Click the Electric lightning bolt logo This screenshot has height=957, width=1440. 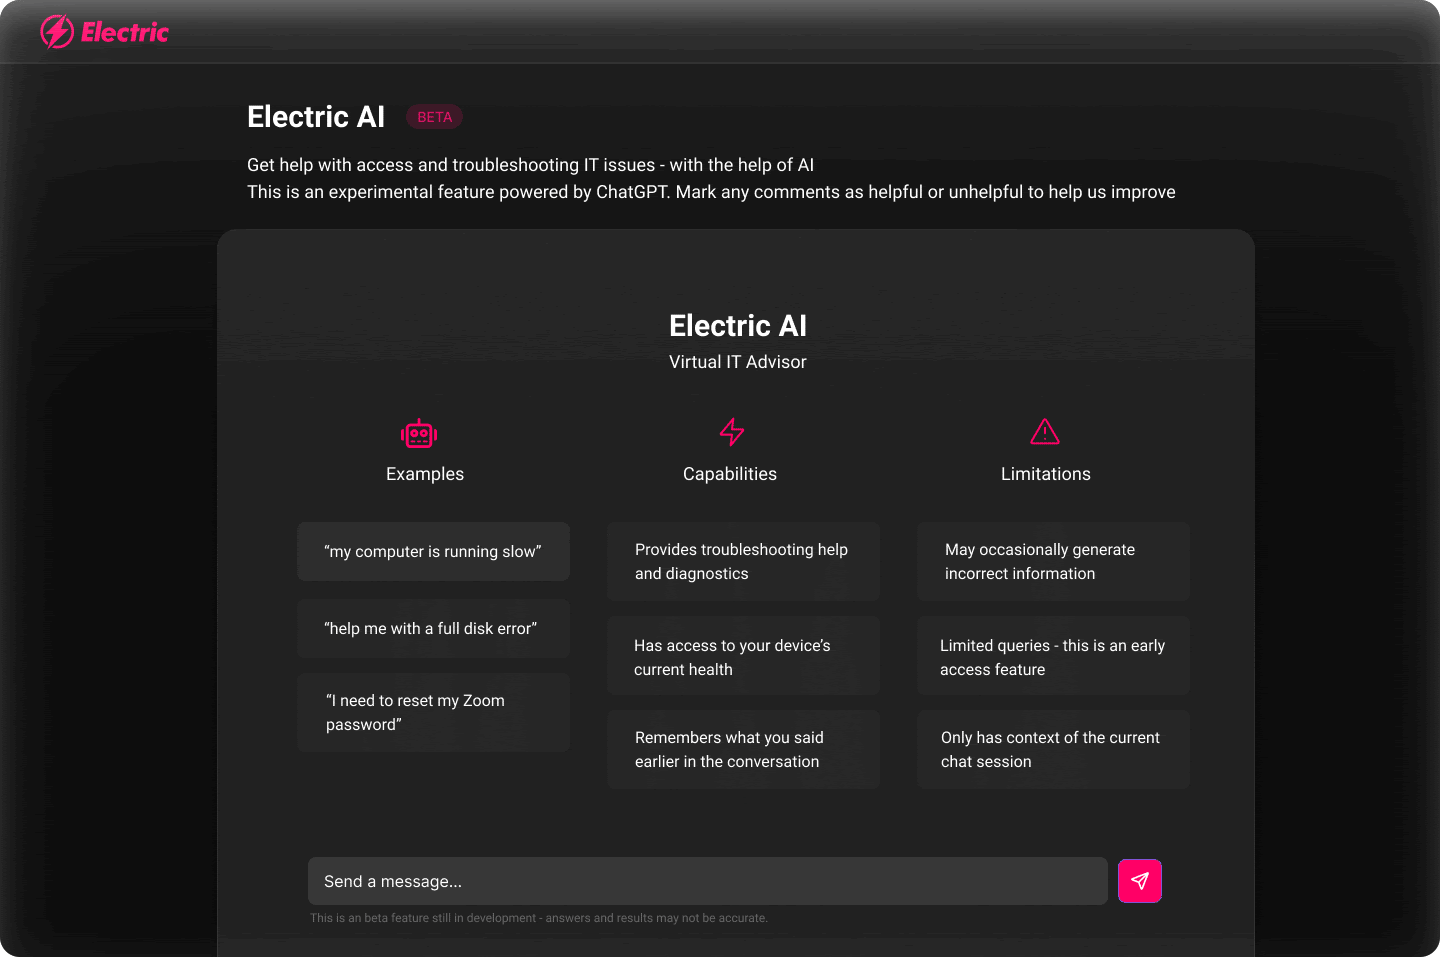coord(57,32)
